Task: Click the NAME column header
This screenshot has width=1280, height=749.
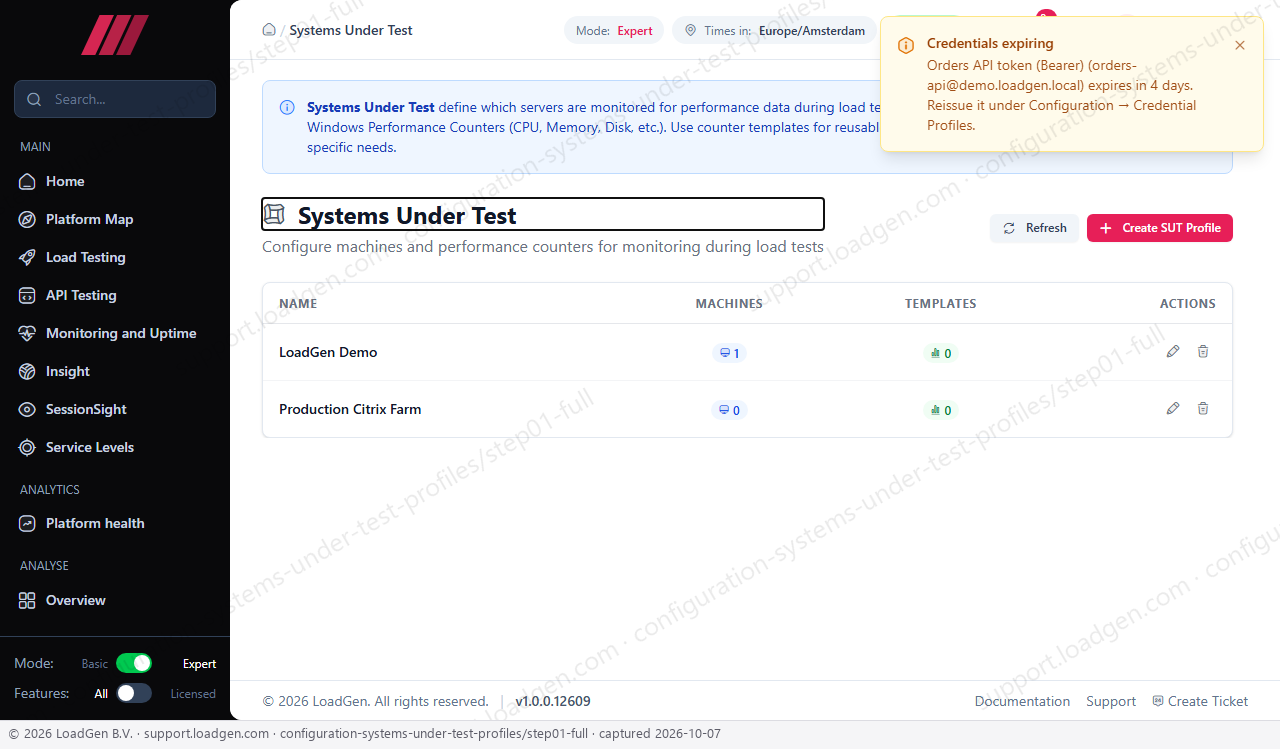Action: tap(298, 303)
